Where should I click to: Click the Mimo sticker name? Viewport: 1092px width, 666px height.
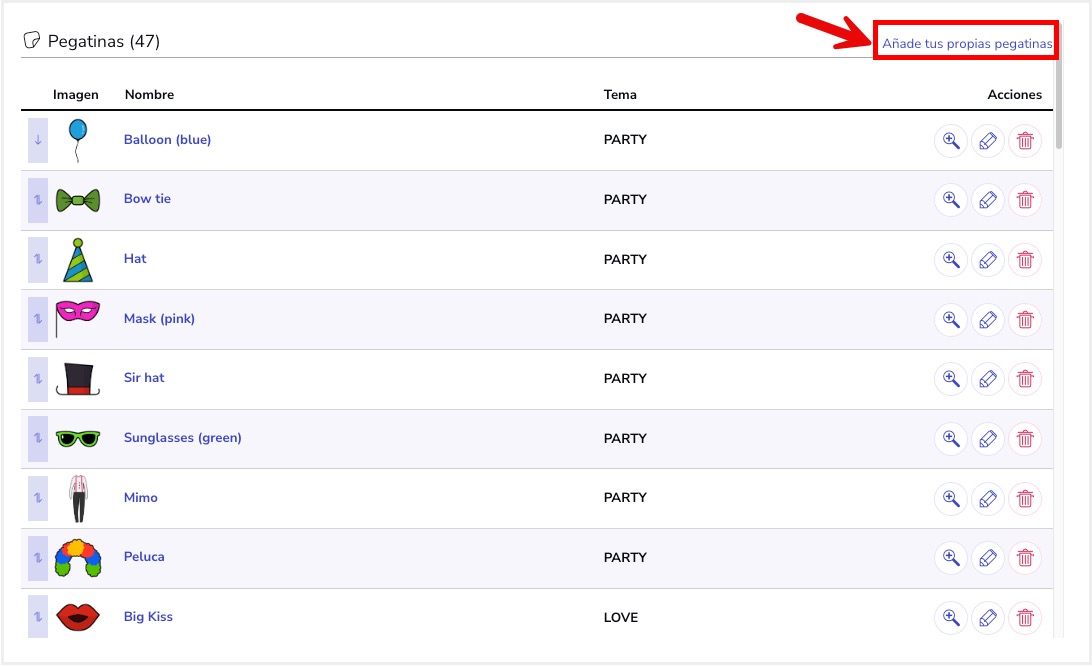click(x=141, y=497)
